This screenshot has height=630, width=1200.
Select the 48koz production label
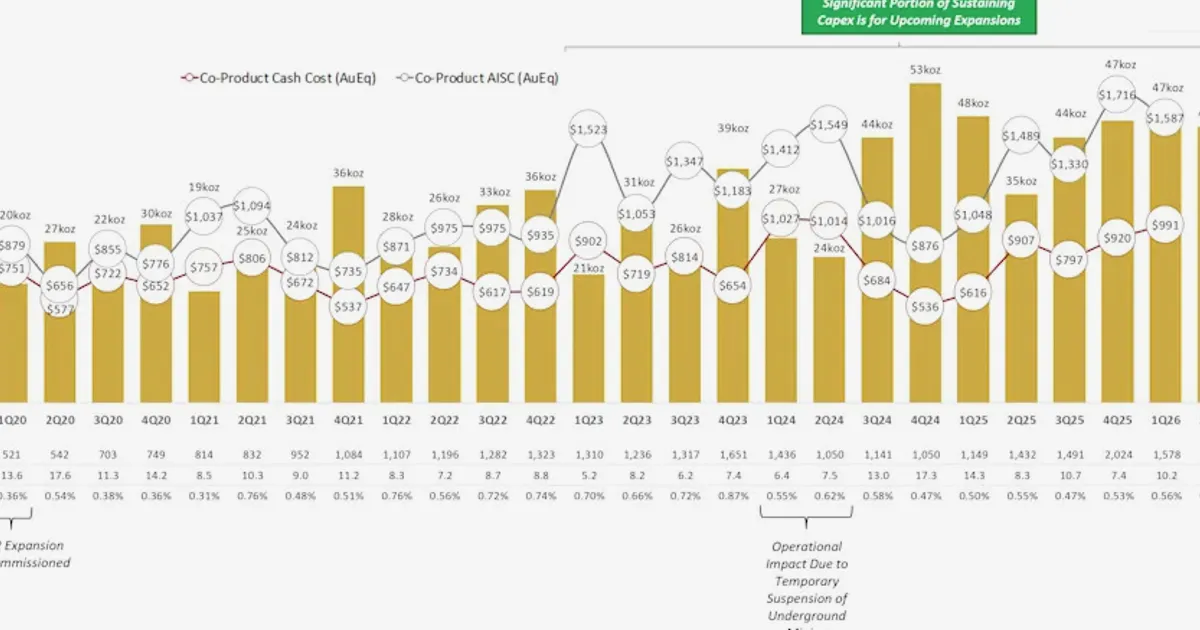click(x=973, y=103)
